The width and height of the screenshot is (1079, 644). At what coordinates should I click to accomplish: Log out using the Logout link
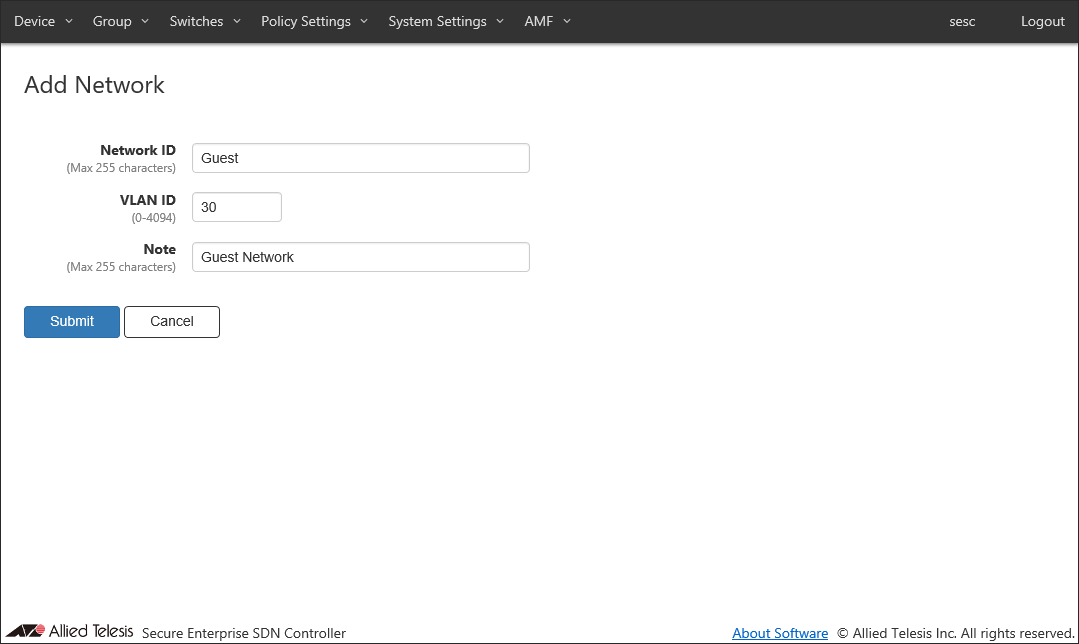point(1042,22)
